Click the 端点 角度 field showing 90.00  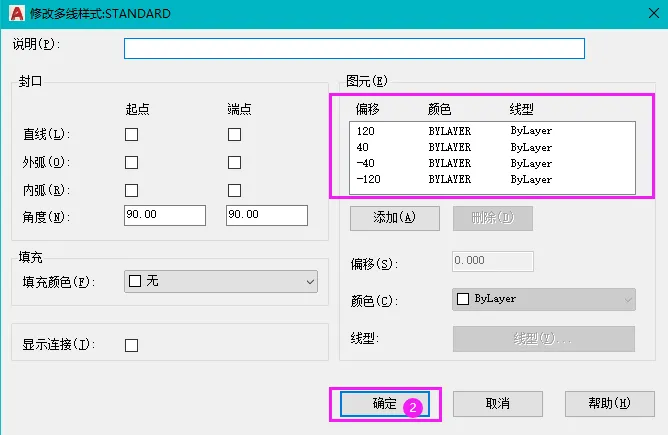pos(267,215)
